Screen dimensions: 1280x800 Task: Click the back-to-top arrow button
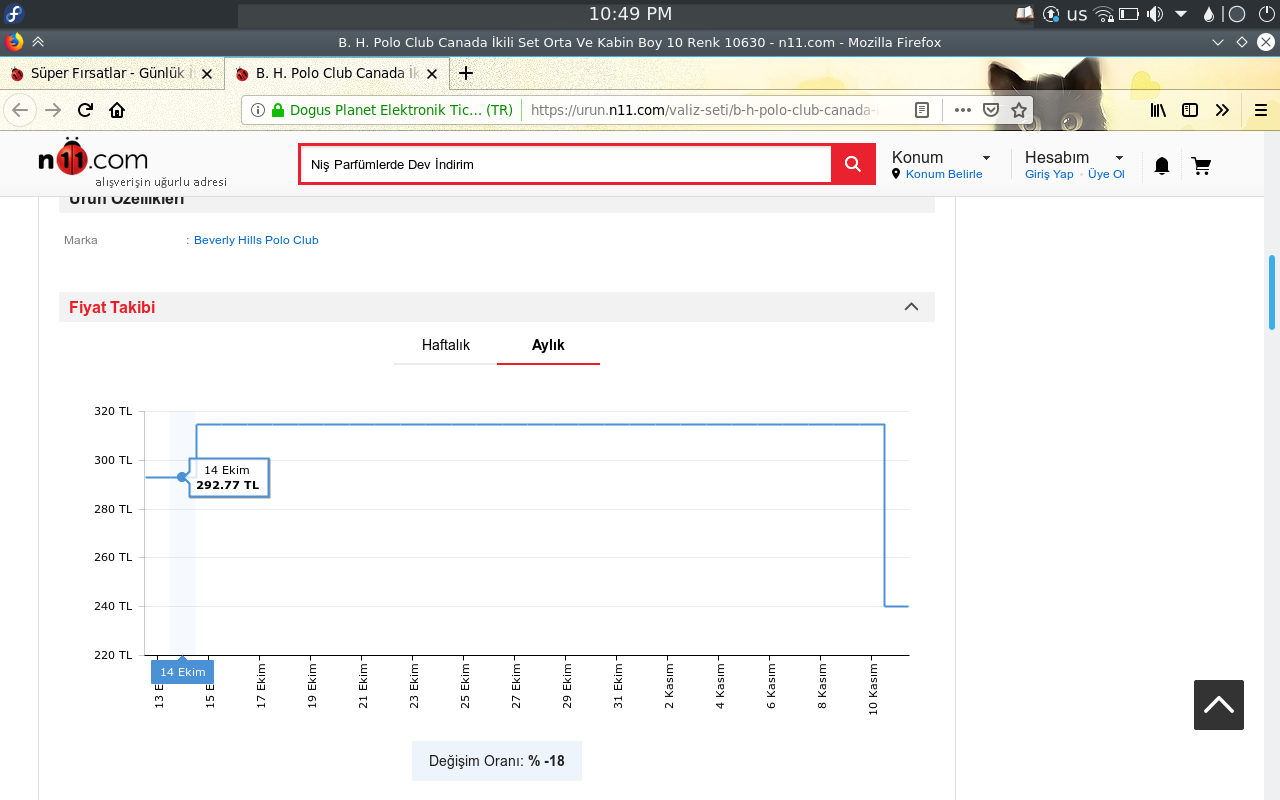tap(1219, 705)
